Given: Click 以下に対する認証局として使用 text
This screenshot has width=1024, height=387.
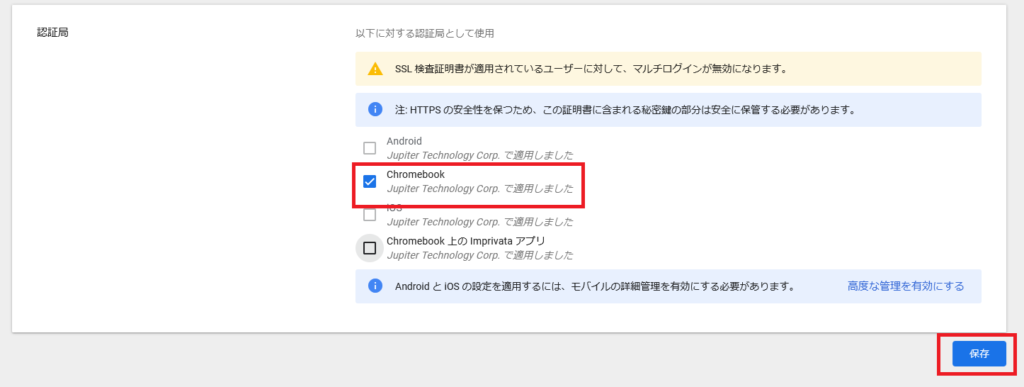Looking at the screenshot, I should 424,33.
